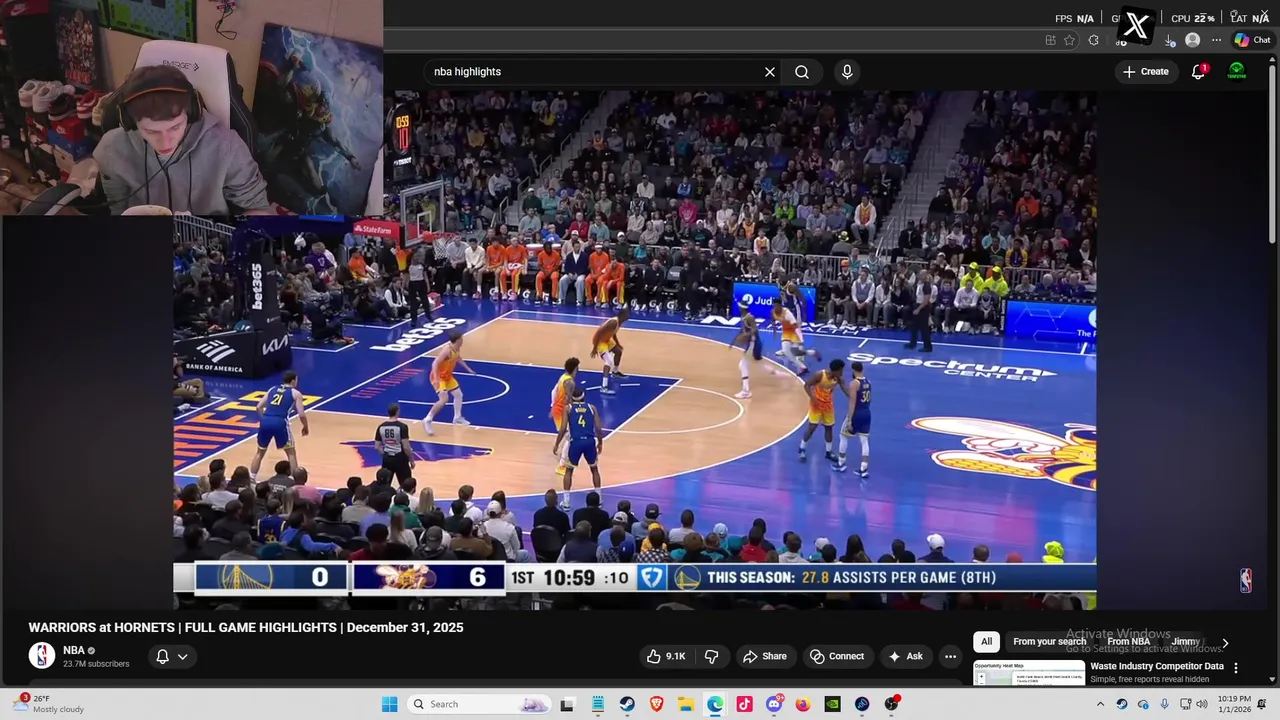Add this page to browser favorites star
Image resolution: width=1280 pixels, height=720 pixels.
point(1070,40)
